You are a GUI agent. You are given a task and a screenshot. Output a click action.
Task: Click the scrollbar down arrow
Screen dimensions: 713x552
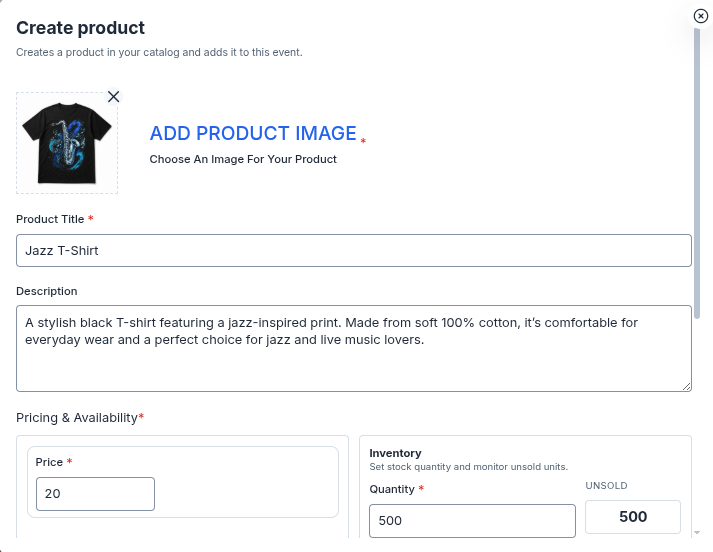697,532
